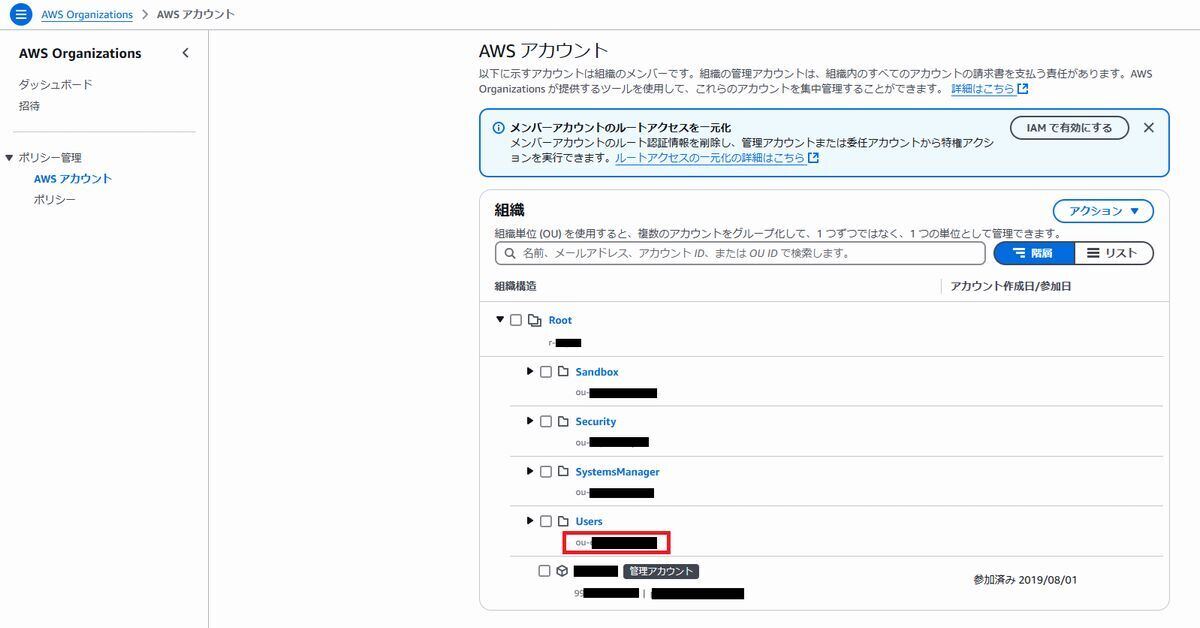Check the SystemsManager OU checkbox
The image size is (1200, 628).
[x=546, y=472]
